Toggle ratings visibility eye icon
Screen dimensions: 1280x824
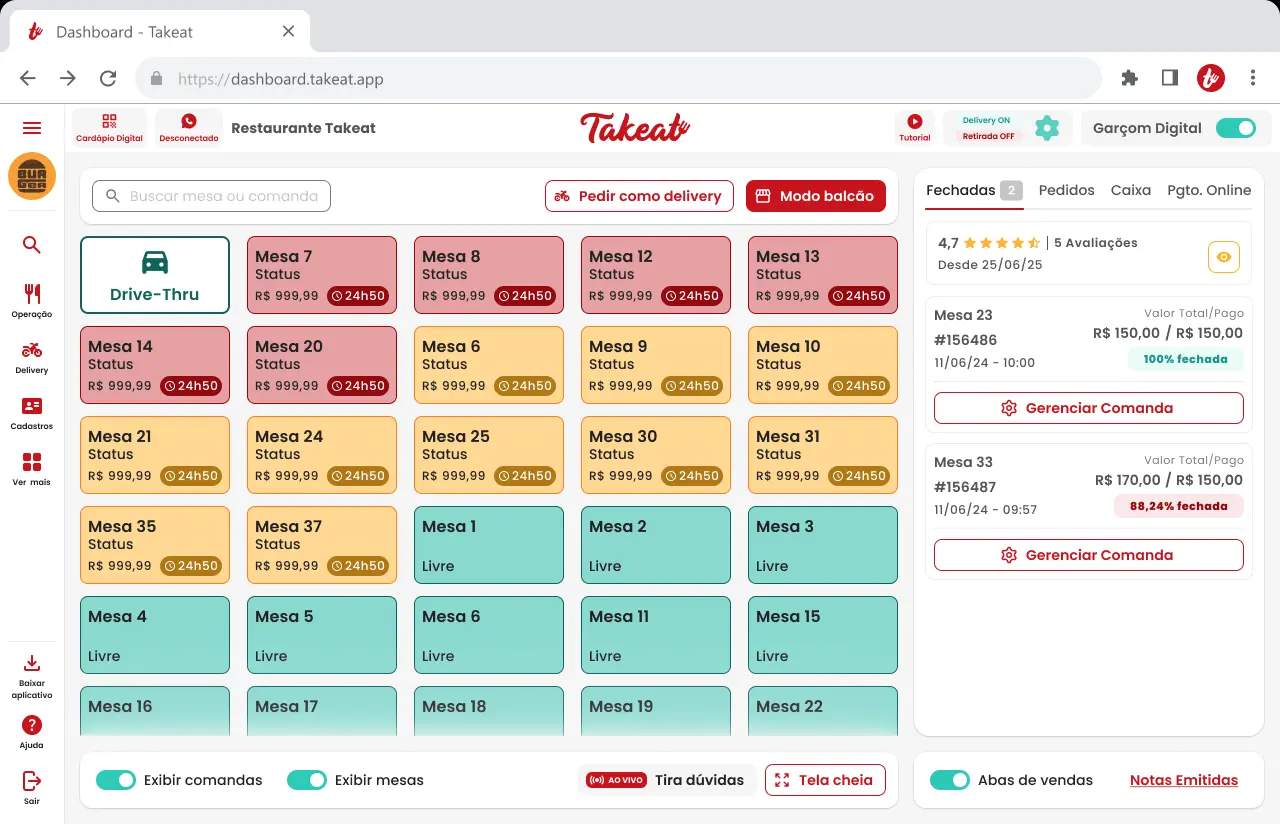point(1224,257)
